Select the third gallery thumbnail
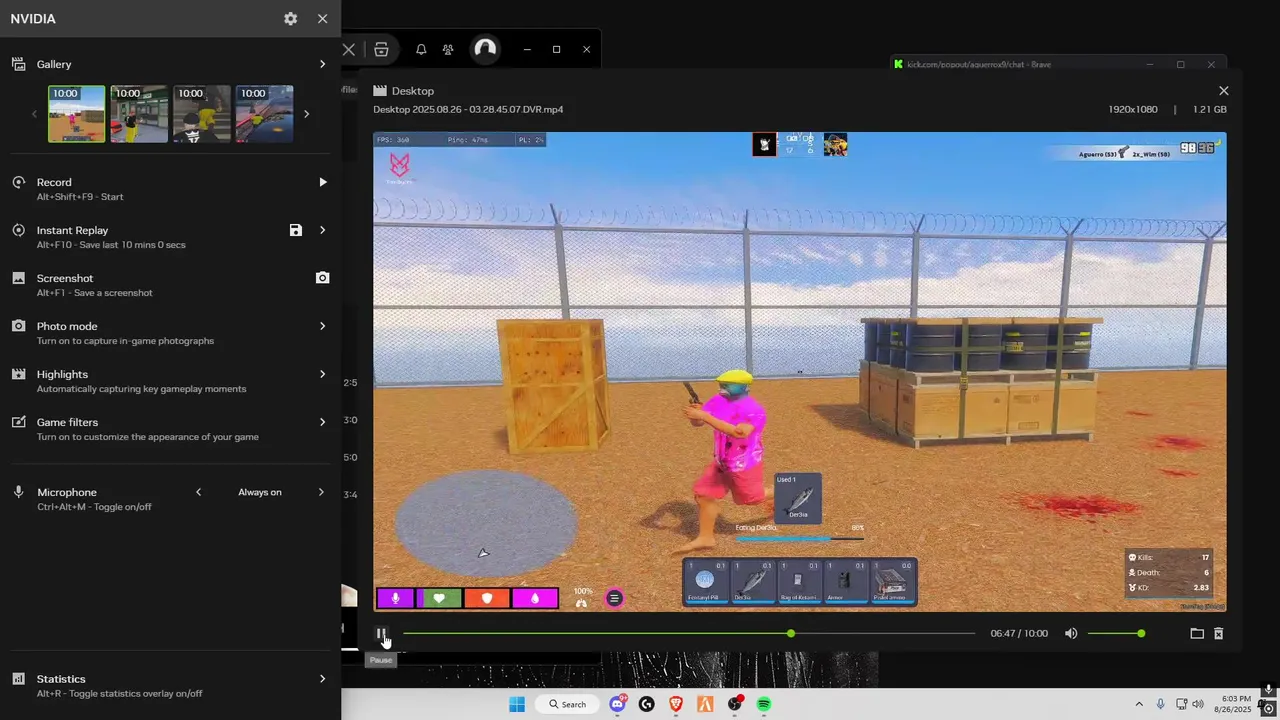 [x=202, y=114]
